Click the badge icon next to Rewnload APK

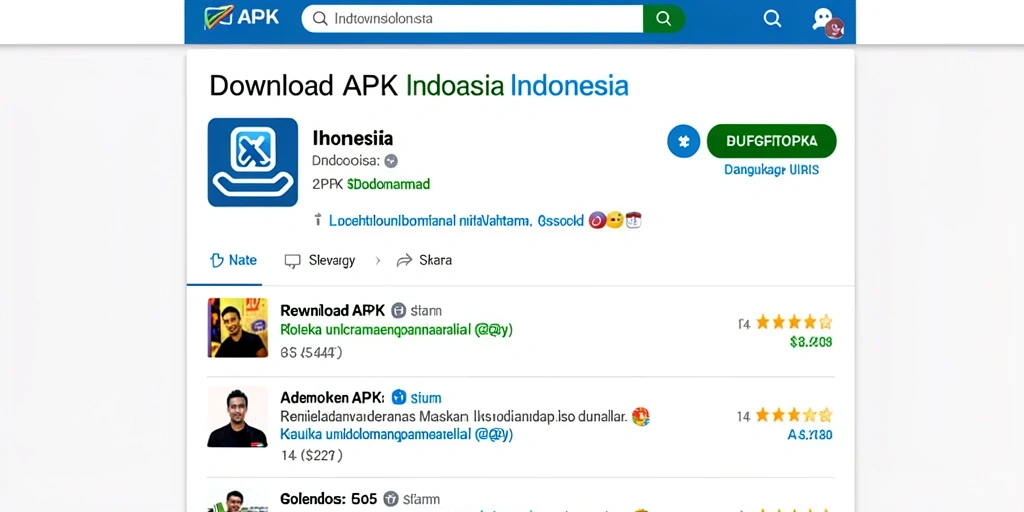pos(398,310)
